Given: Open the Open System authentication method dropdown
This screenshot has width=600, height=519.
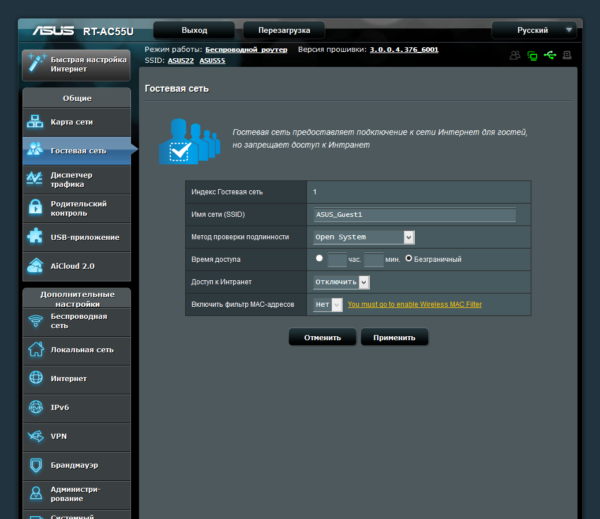Looking at the screenshot, I should point(364,237).
